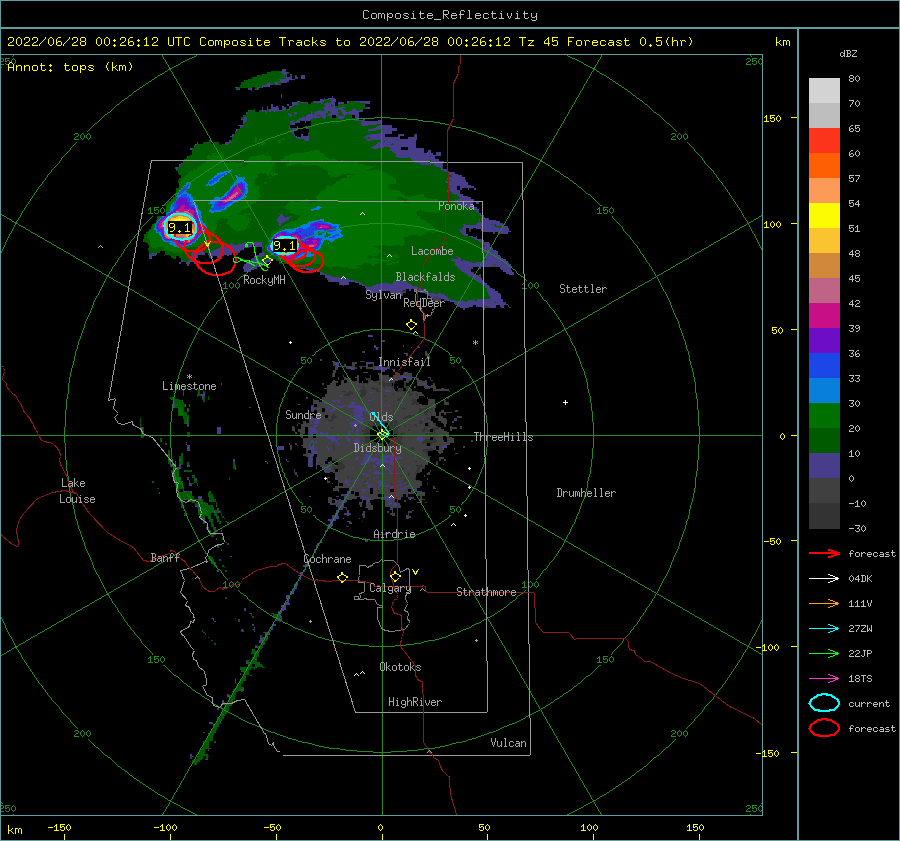Click the red forecast arrow legend icon
Viewport: 900px width, 841px height.
824,553
